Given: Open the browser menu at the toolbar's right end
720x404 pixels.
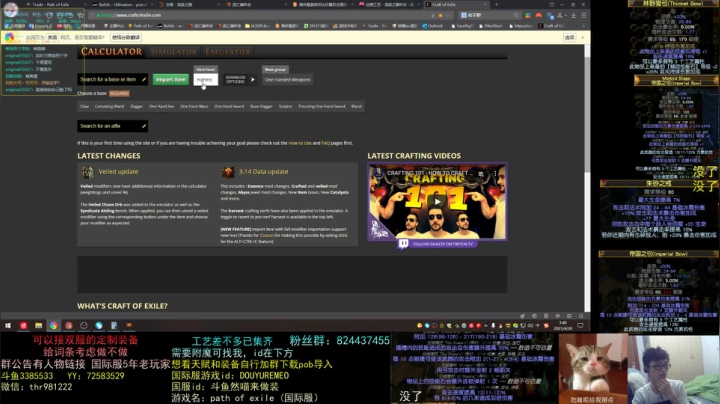Looking at the screenshot, I should (584, 15).
